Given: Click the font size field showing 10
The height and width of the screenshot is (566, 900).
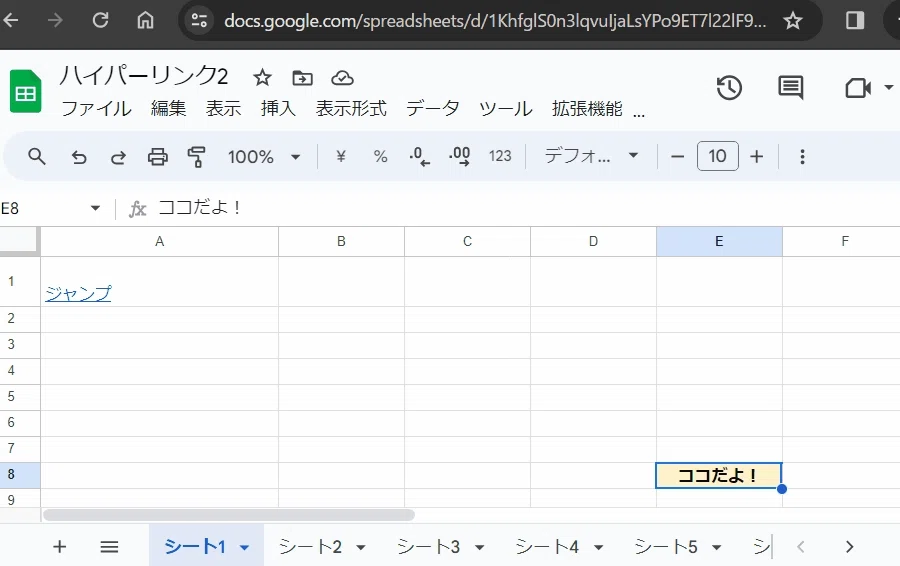Looking at the screenshot, I should tap(717, 156).
